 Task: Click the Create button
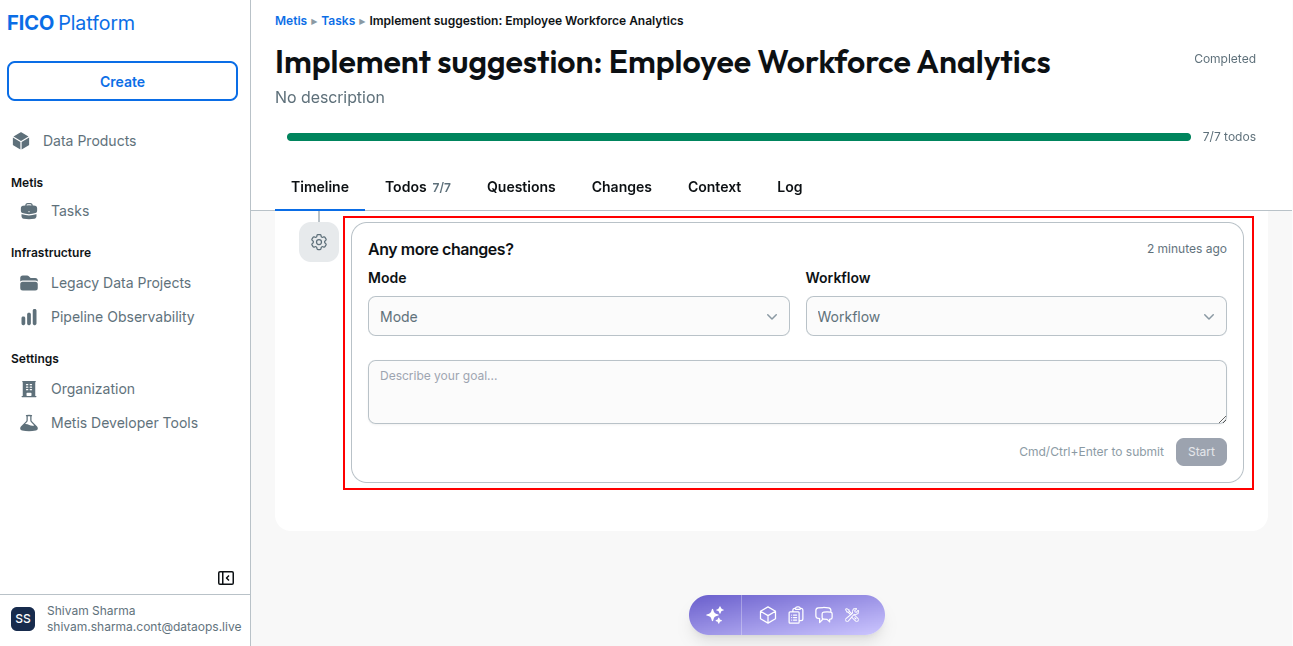pyautogui.click(x=122, y=82)
